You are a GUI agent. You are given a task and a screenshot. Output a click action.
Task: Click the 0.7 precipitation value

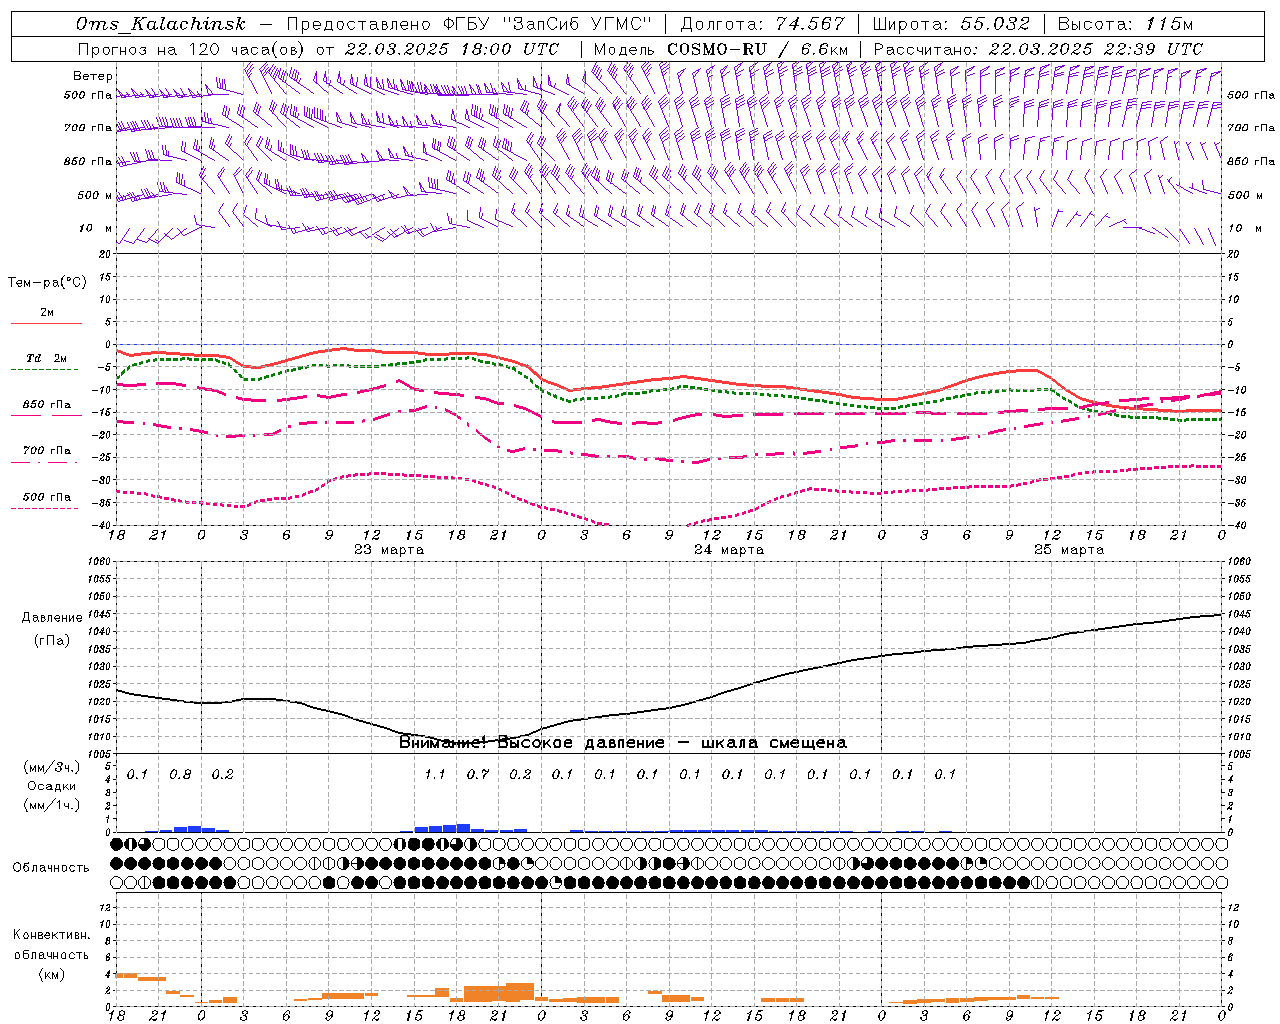pos(478,774)
